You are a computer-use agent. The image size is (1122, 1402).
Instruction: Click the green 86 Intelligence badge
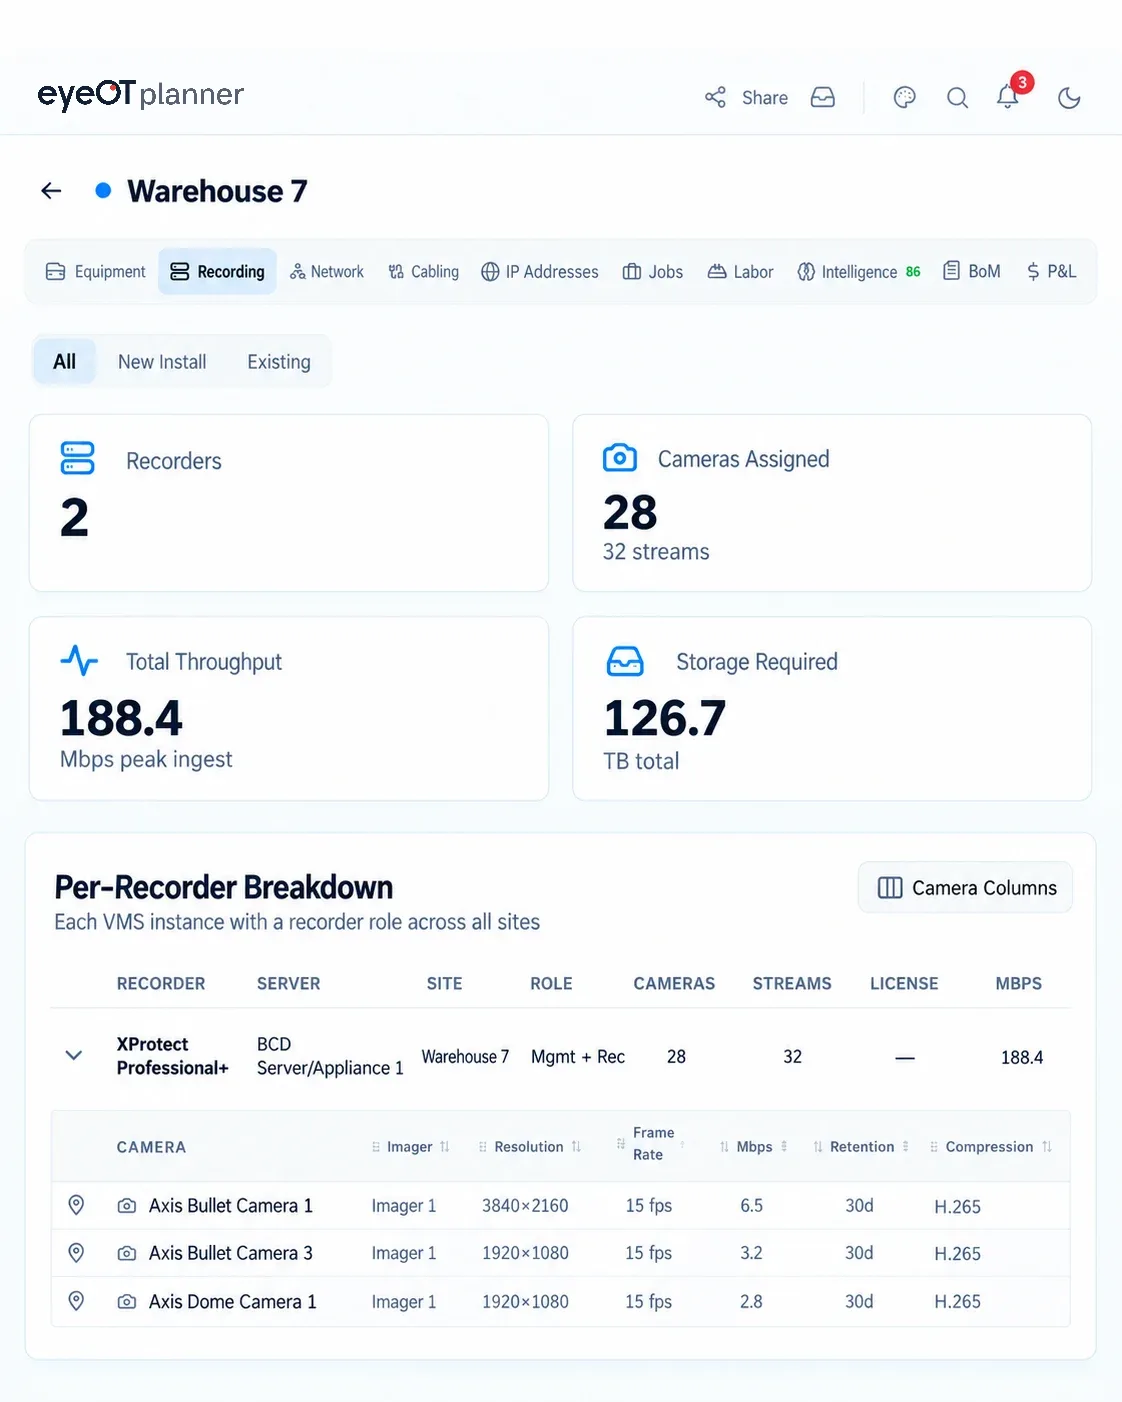point(913,272)
